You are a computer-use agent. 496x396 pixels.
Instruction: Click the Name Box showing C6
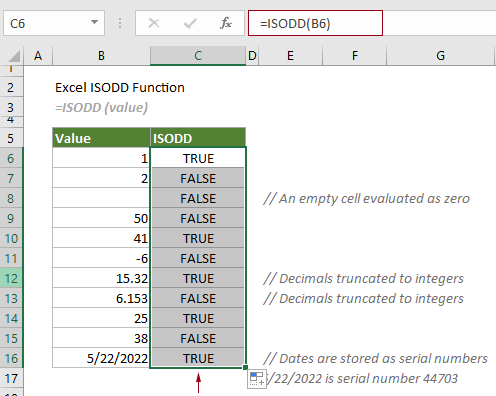(54, 23)
